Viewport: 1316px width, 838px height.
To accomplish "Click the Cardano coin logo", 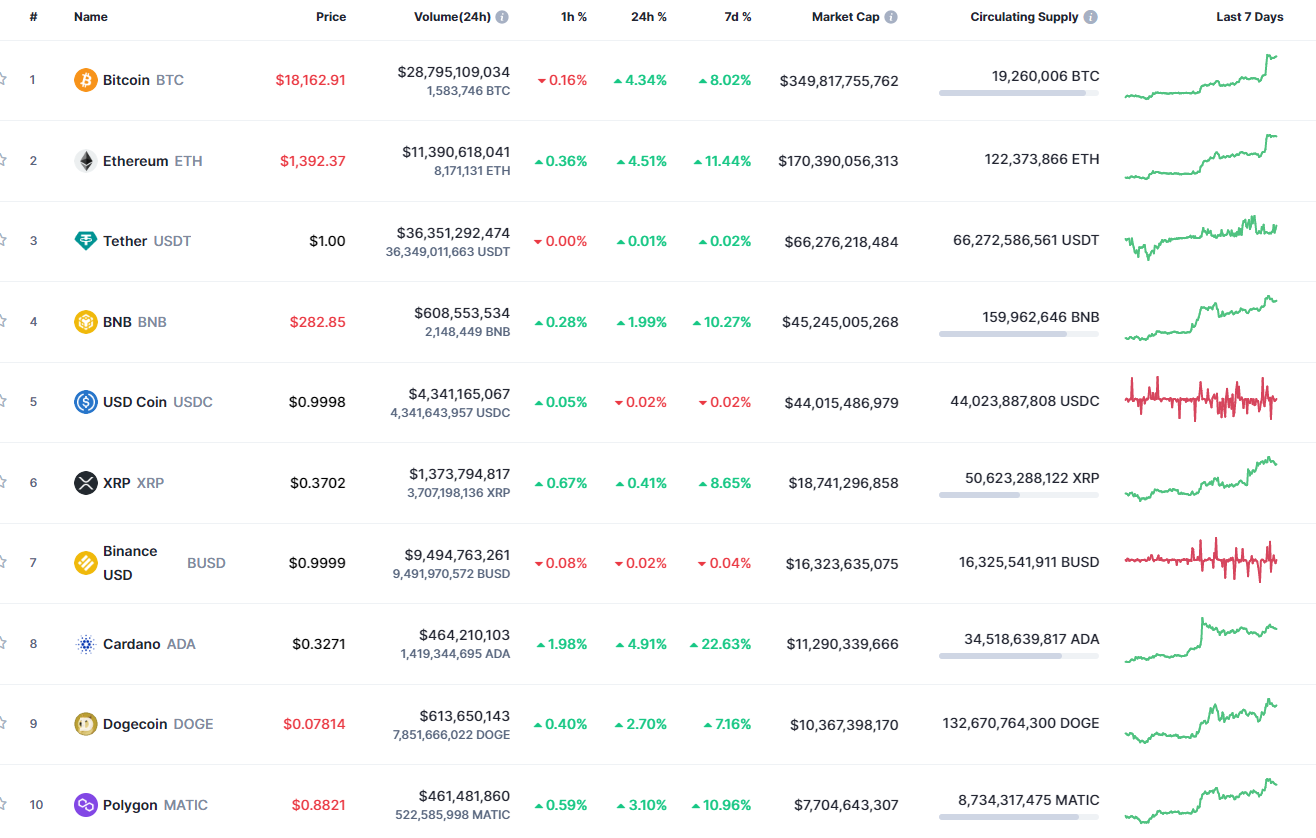I will click(84, 644).
